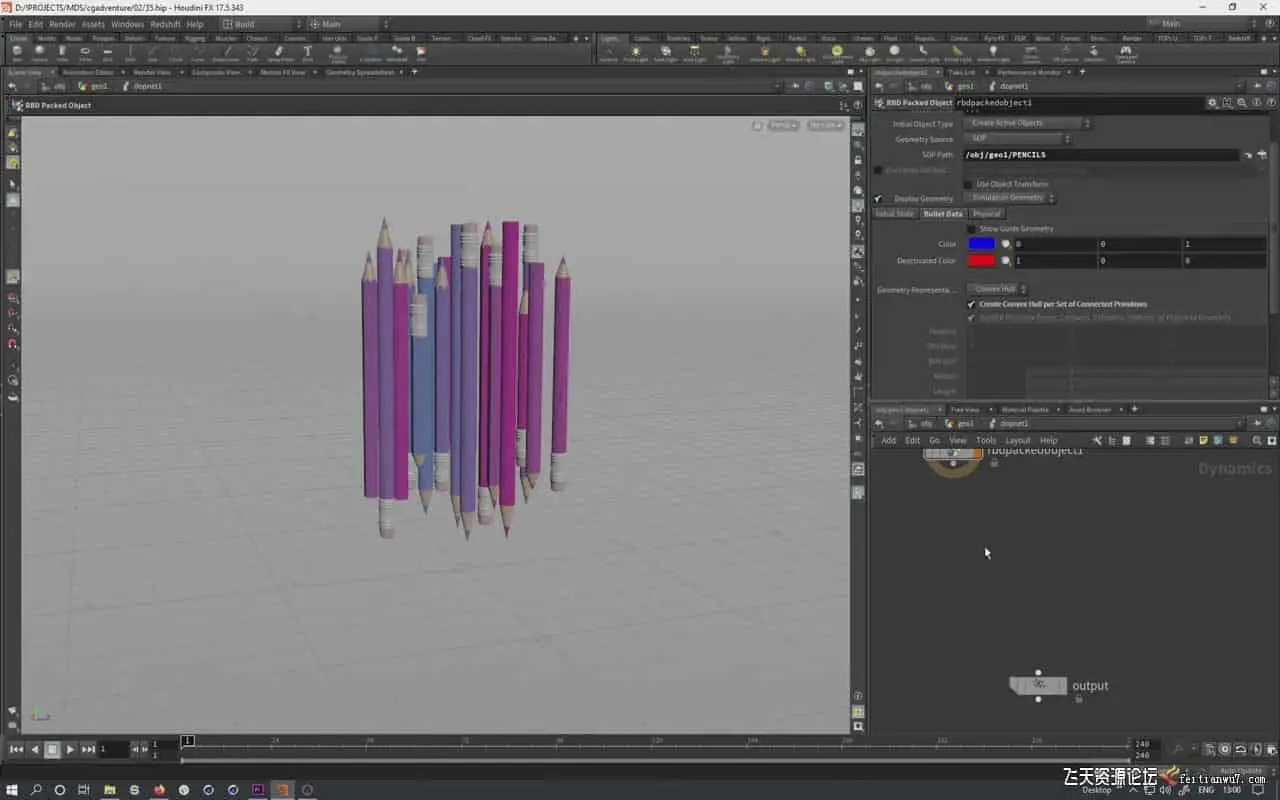Select the Environment Light shelf tool

click(837, 53)
